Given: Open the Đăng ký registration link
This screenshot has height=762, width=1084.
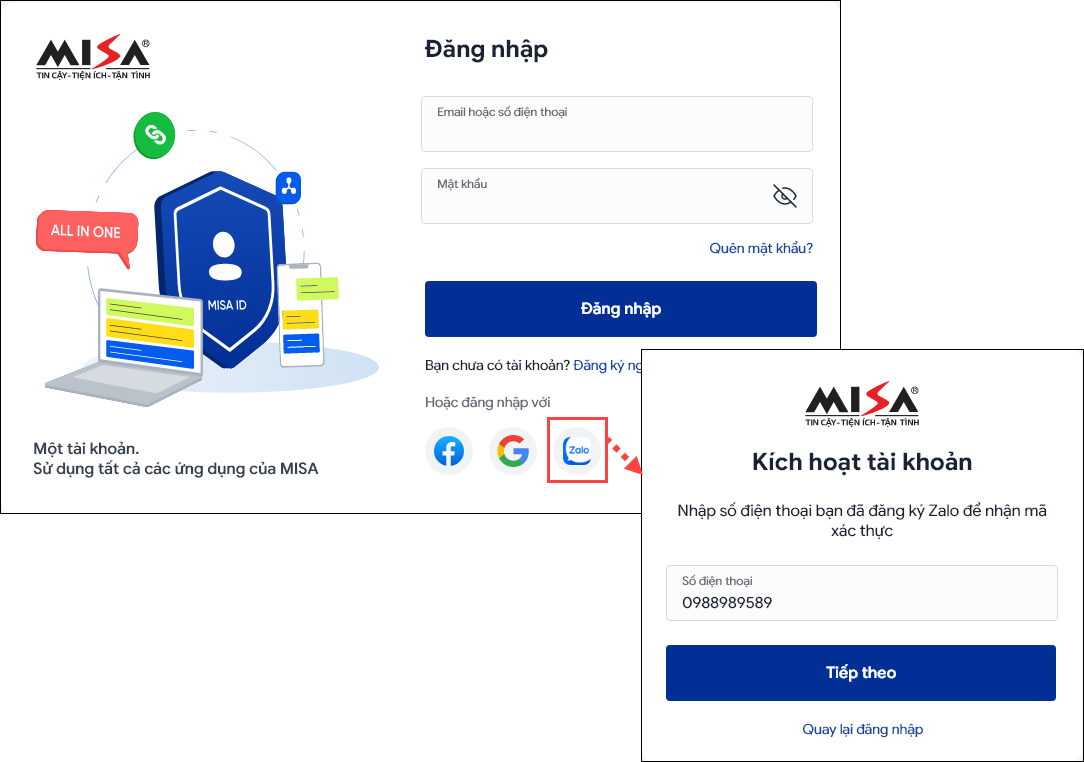Looking at the screenshot, I should click(x=608, y=365).
